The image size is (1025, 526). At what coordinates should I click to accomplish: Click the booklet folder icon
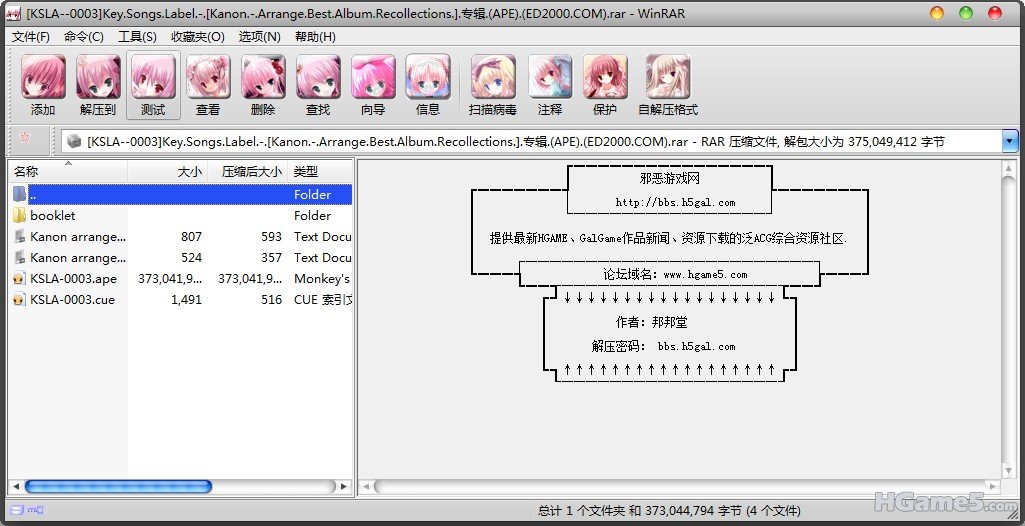20,215
